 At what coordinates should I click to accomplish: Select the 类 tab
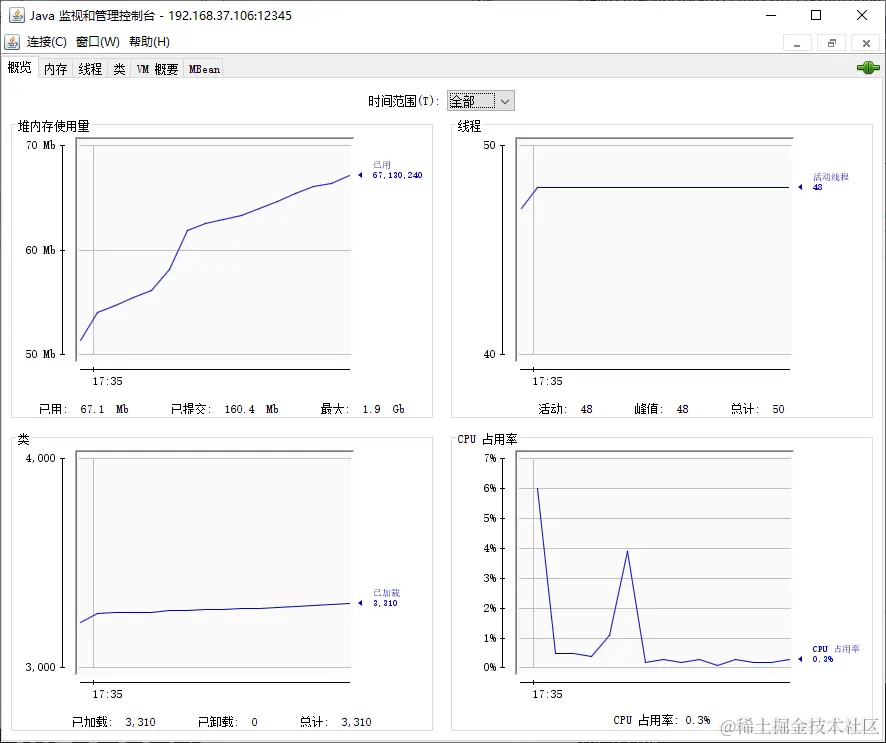click(x=119, y=68)
